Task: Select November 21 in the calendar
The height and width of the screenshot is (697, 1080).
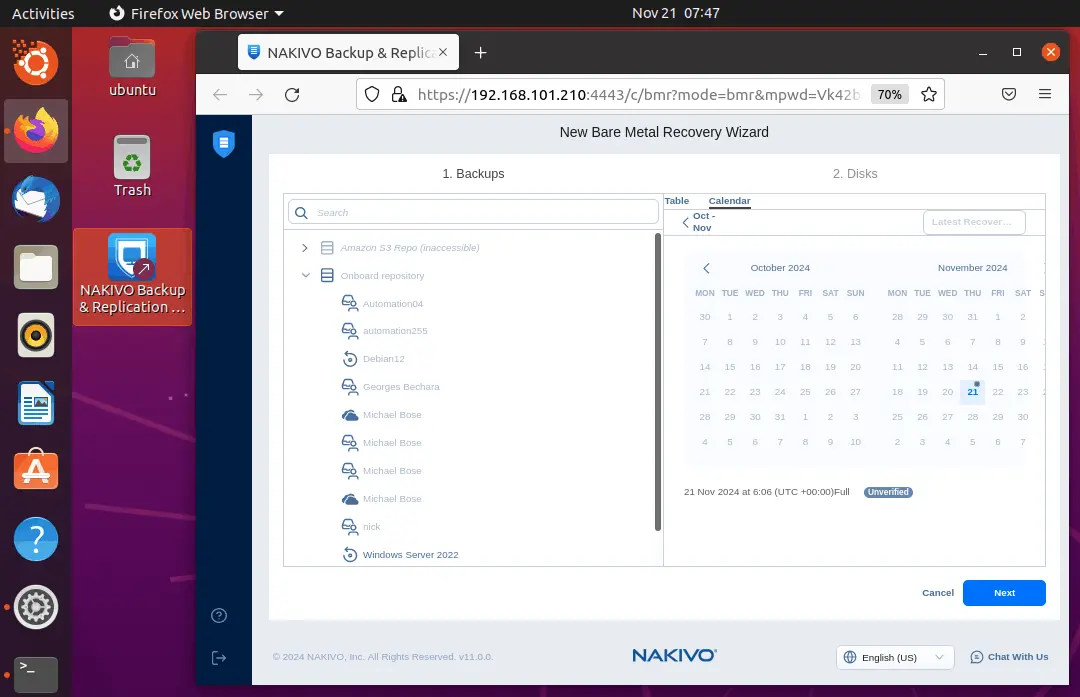Action: (x=972, y=392)
